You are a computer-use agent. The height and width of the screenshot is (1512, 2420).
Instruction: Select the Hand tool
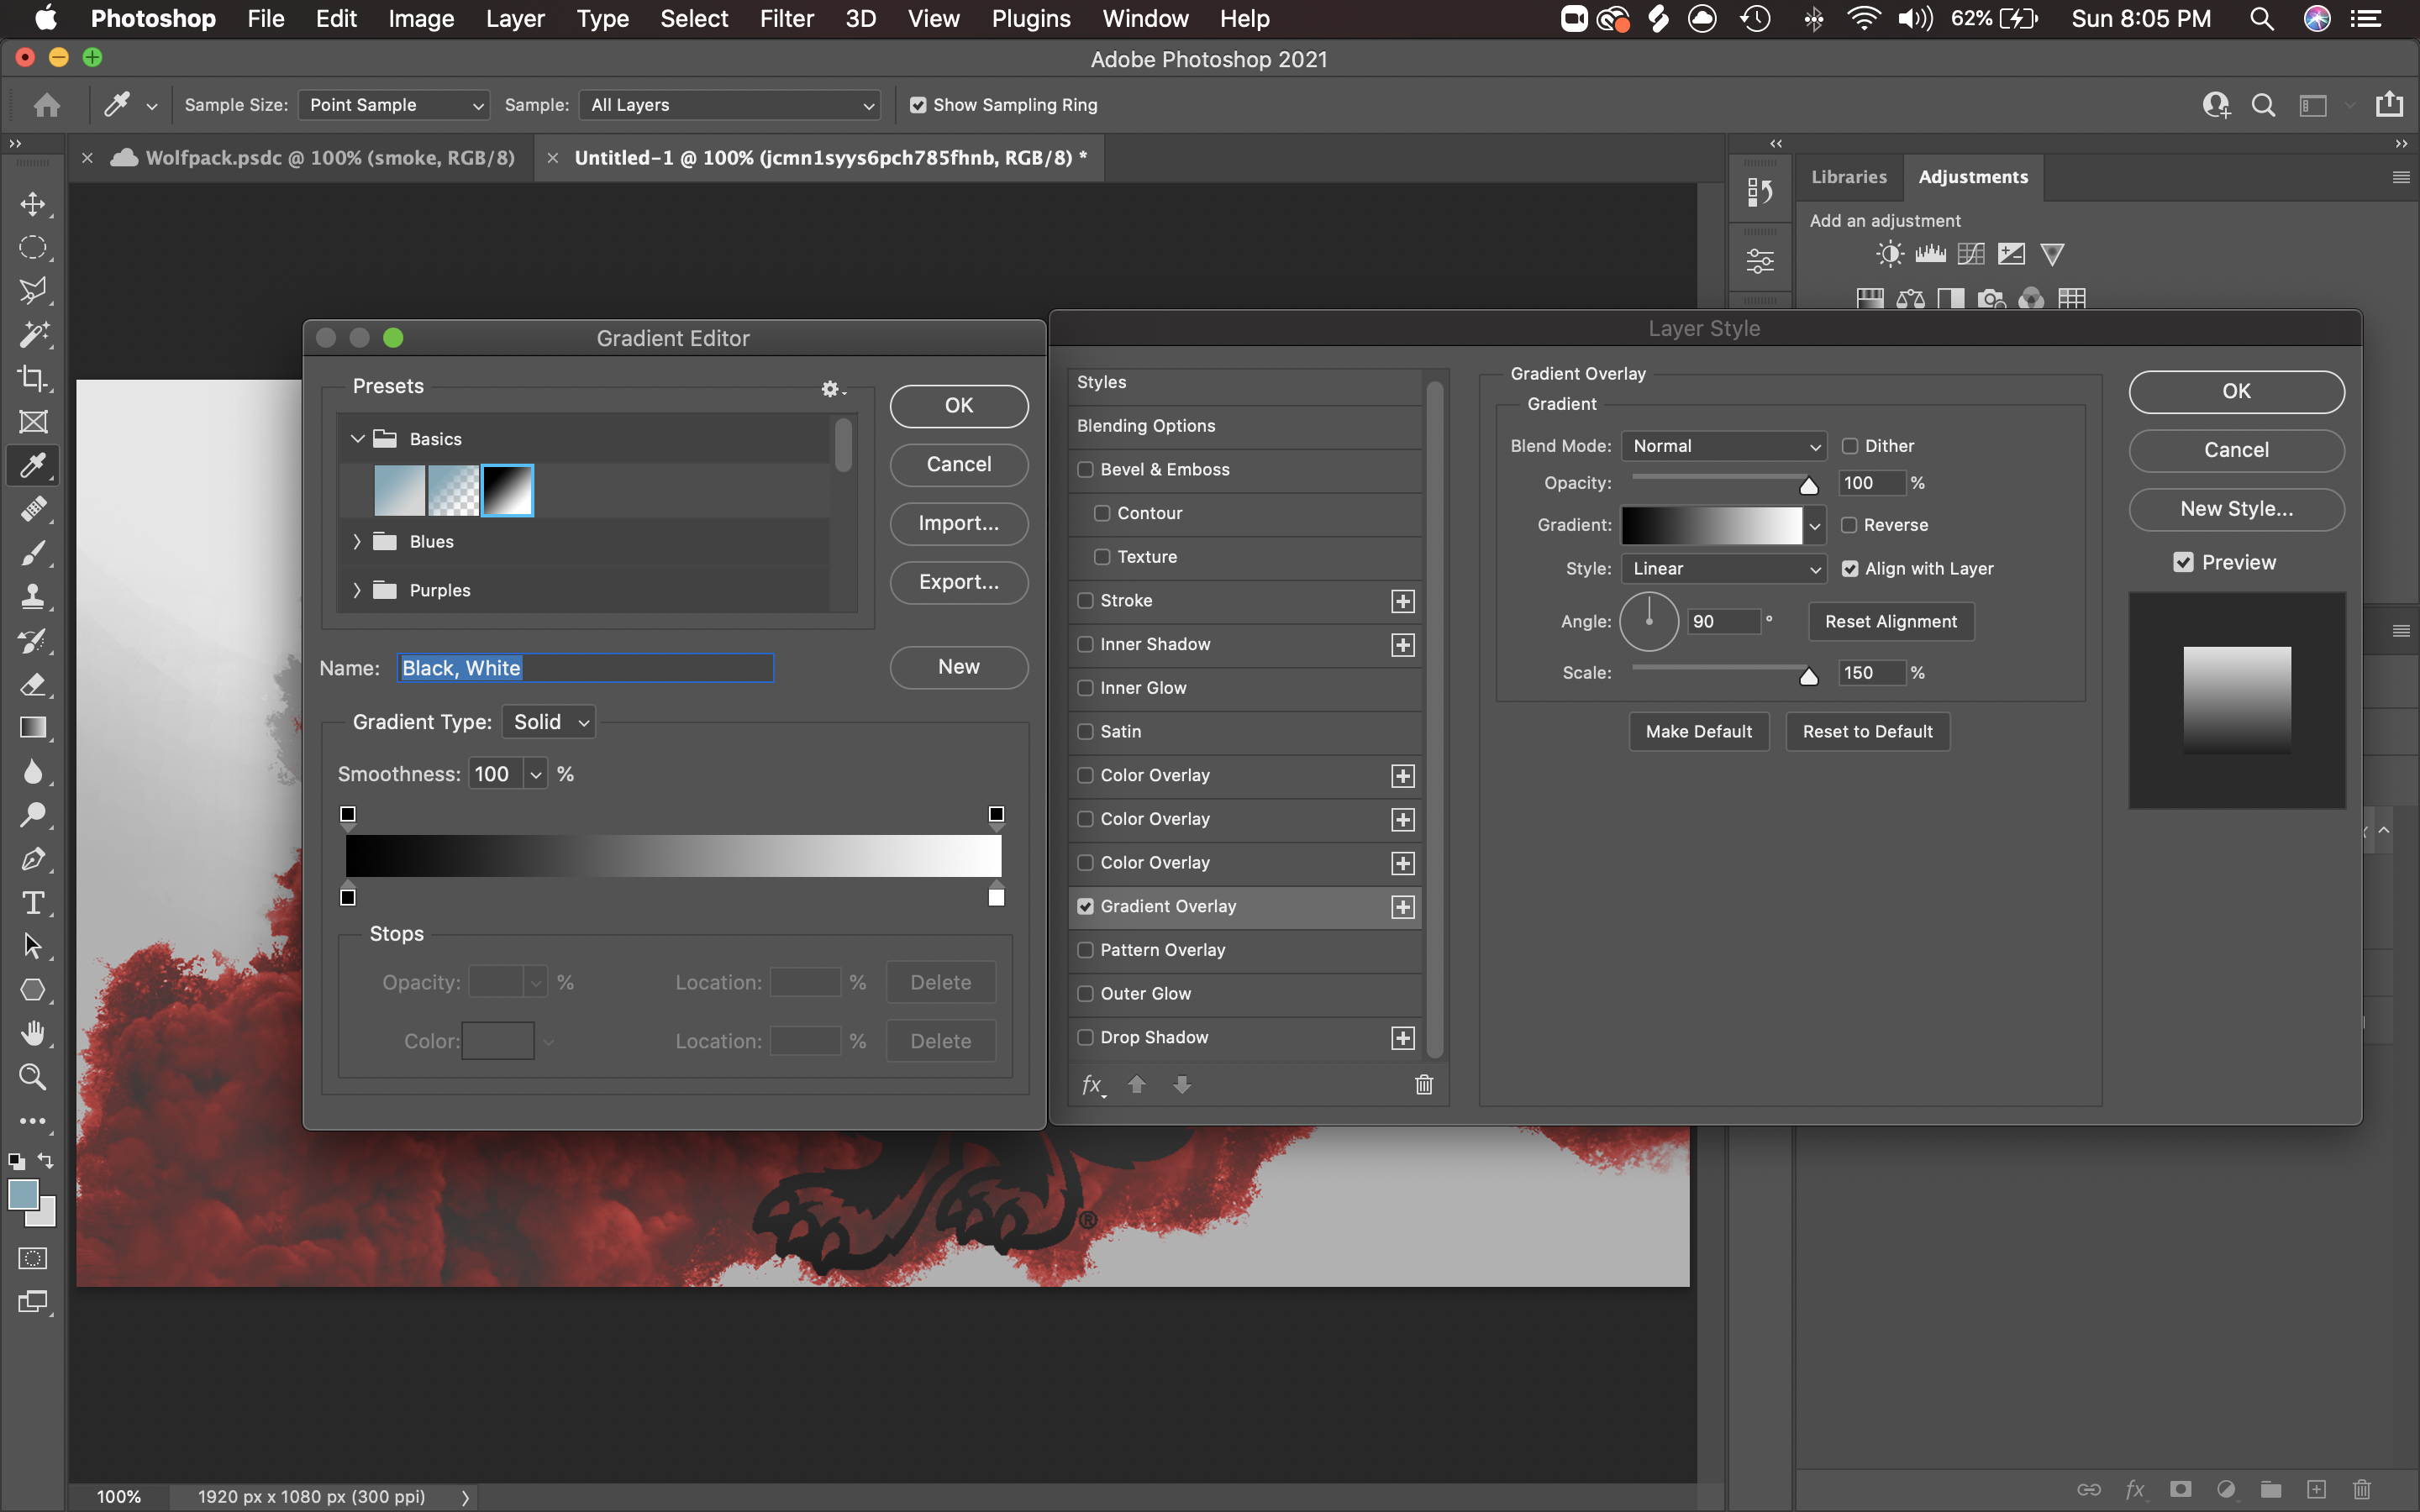coord(33,1033)
